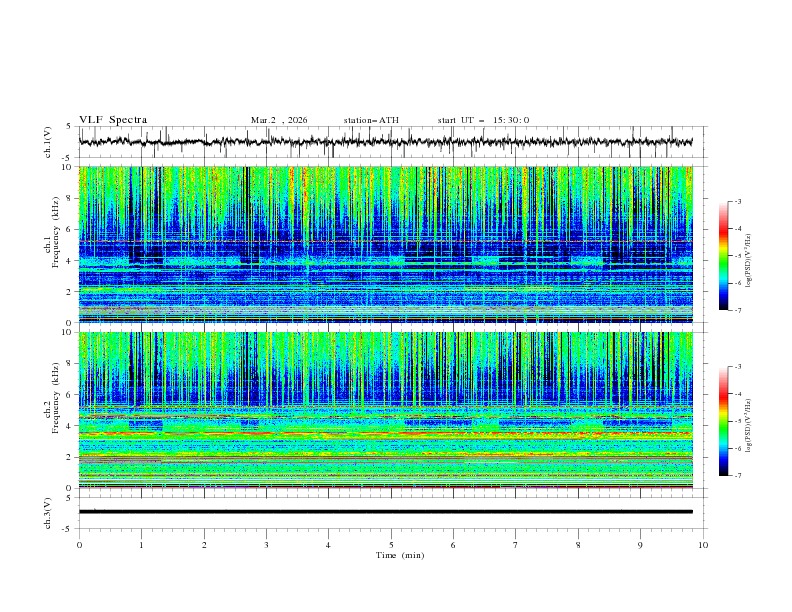The width and height of the screenshot is (792, 612).
Task: Click time axis tick label 4
Action: pyautogui.click(x=328, y=545)
